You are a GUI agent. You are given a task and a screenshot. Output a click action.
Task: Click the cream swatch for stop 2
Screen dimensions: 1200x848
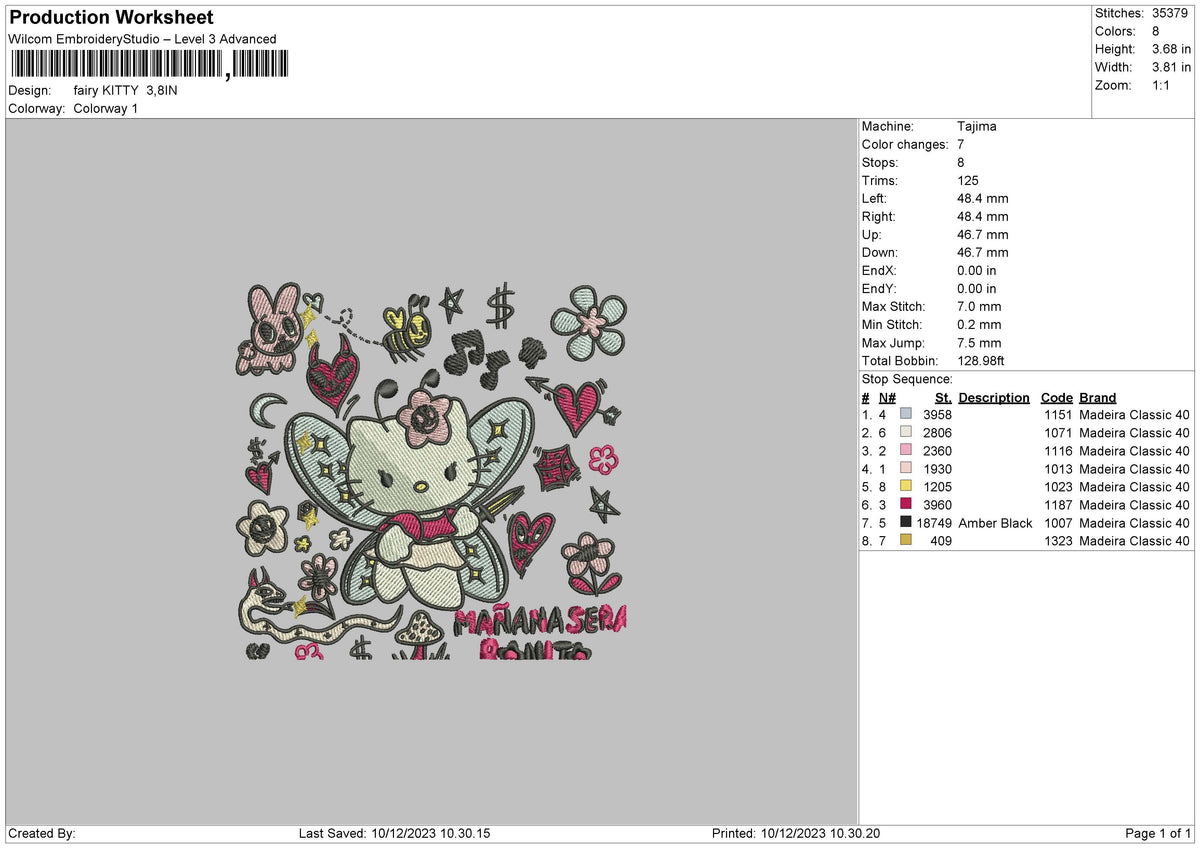[906, 433]
